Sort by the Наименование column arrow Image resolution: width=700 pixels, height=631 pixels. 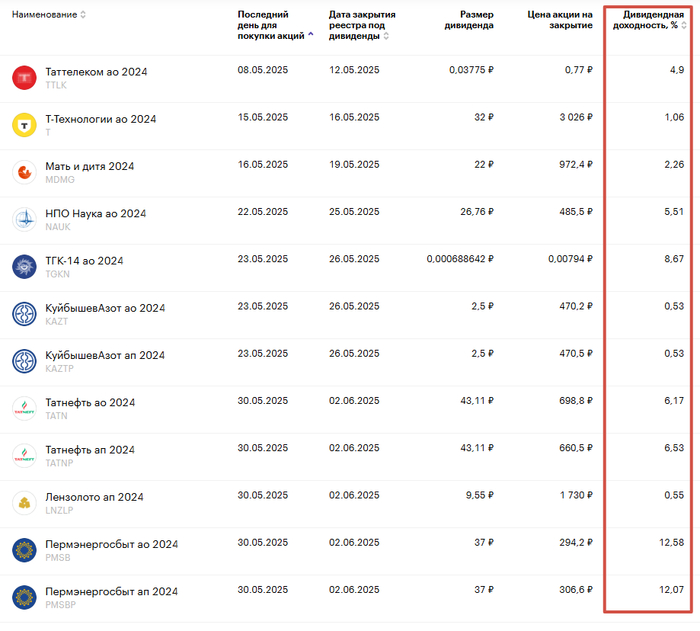click(83, 15)
